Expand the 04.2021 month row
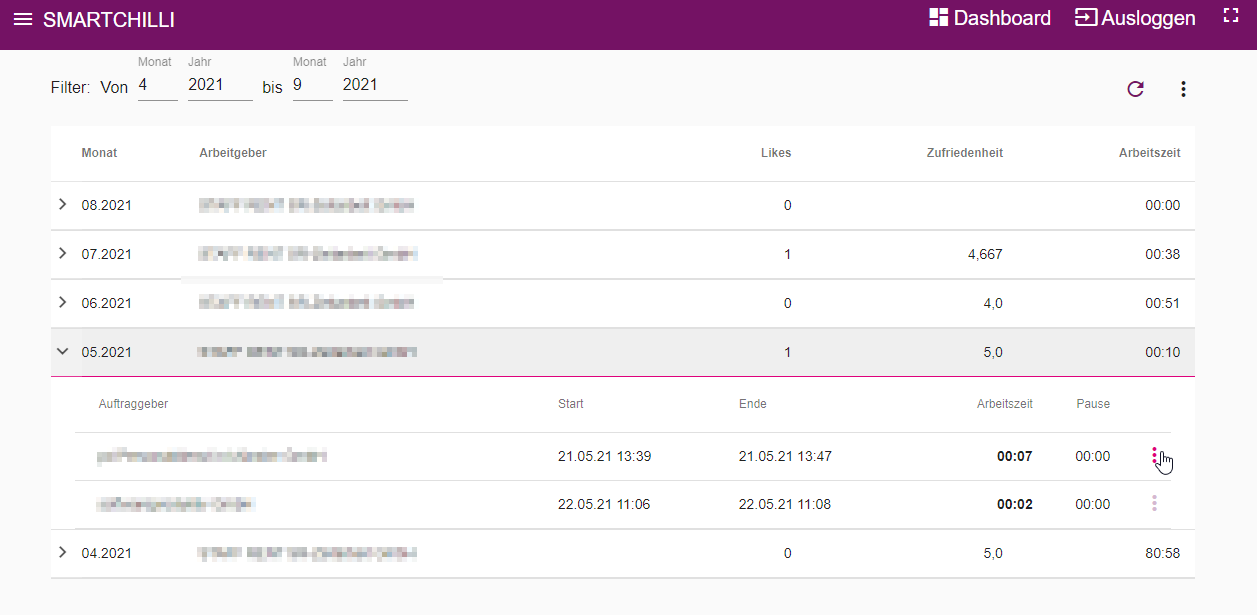Viewport: 1257px width, 615px height. point(63,552)
